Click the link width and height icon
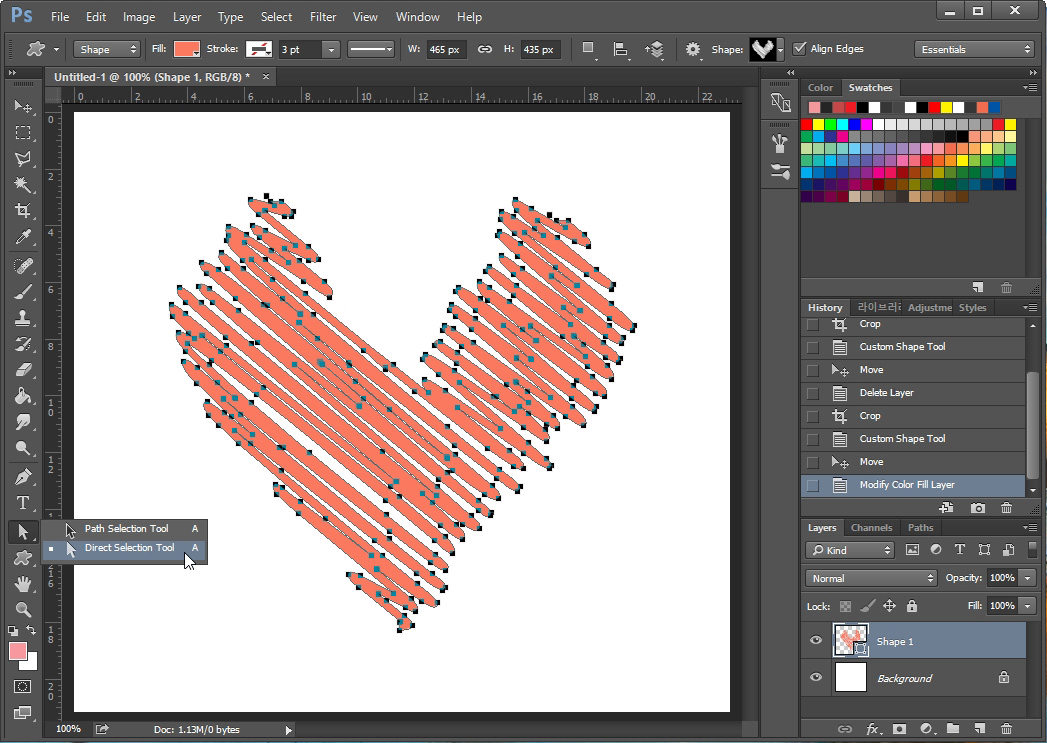The width and height of the screenshot is (1047, 743). tap(485, 49)
